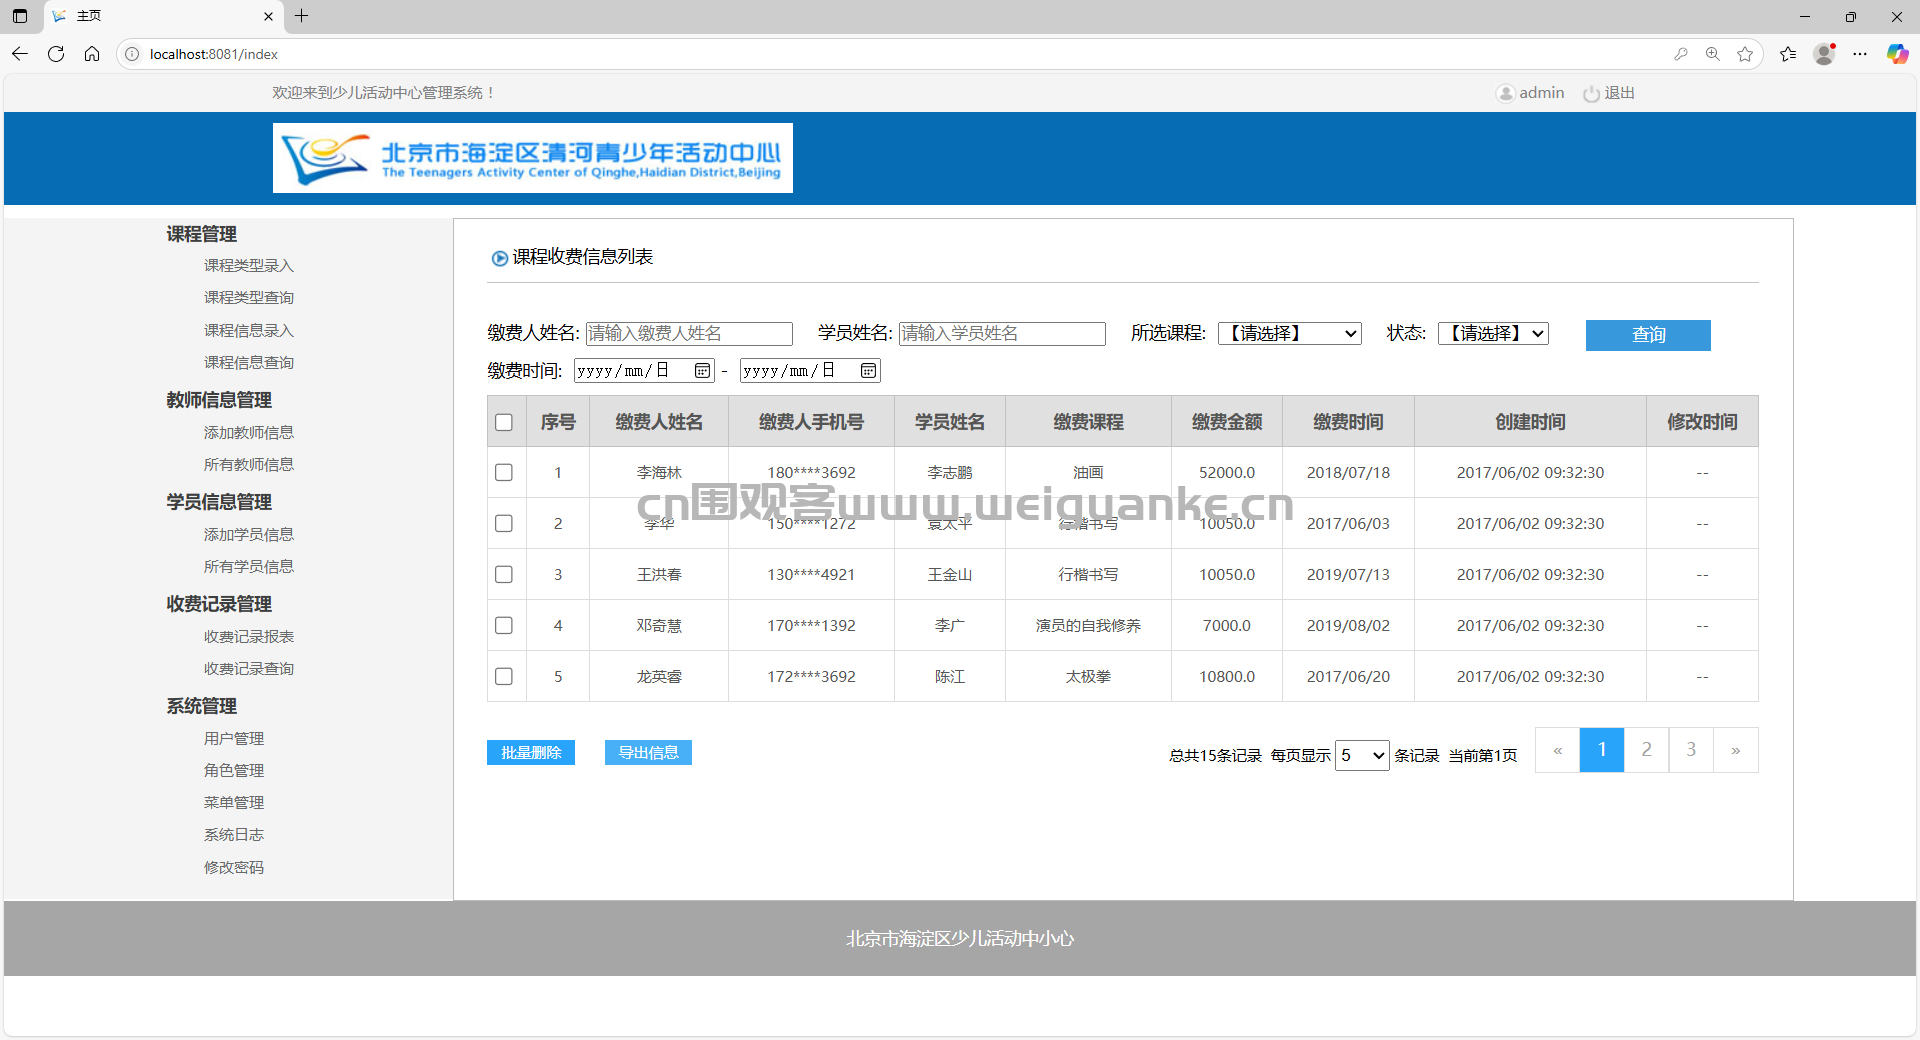Open browser settings and more menu
The width and height of the screenshot is (1920, 1040).
(x=1860, y=54)
